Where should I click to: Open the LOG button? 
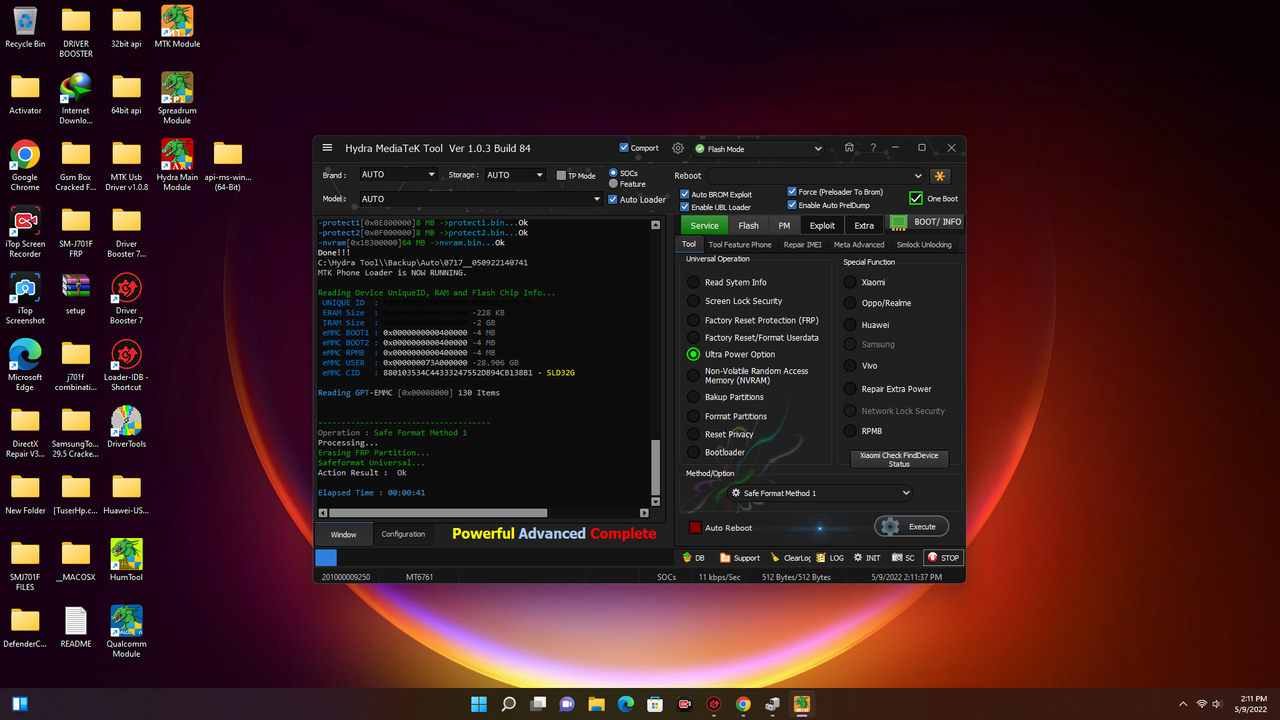[x=830, y=558]
